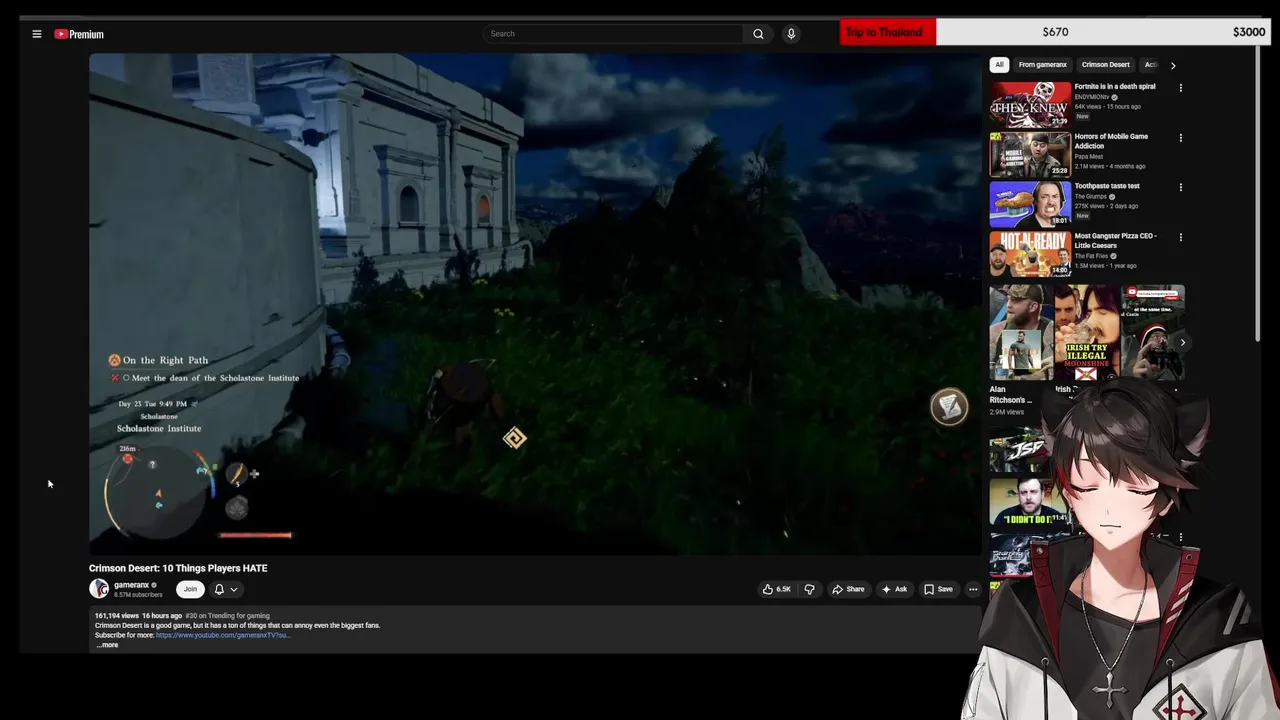
Task: Select the Crimson Desert chip
Action: 1105,65
